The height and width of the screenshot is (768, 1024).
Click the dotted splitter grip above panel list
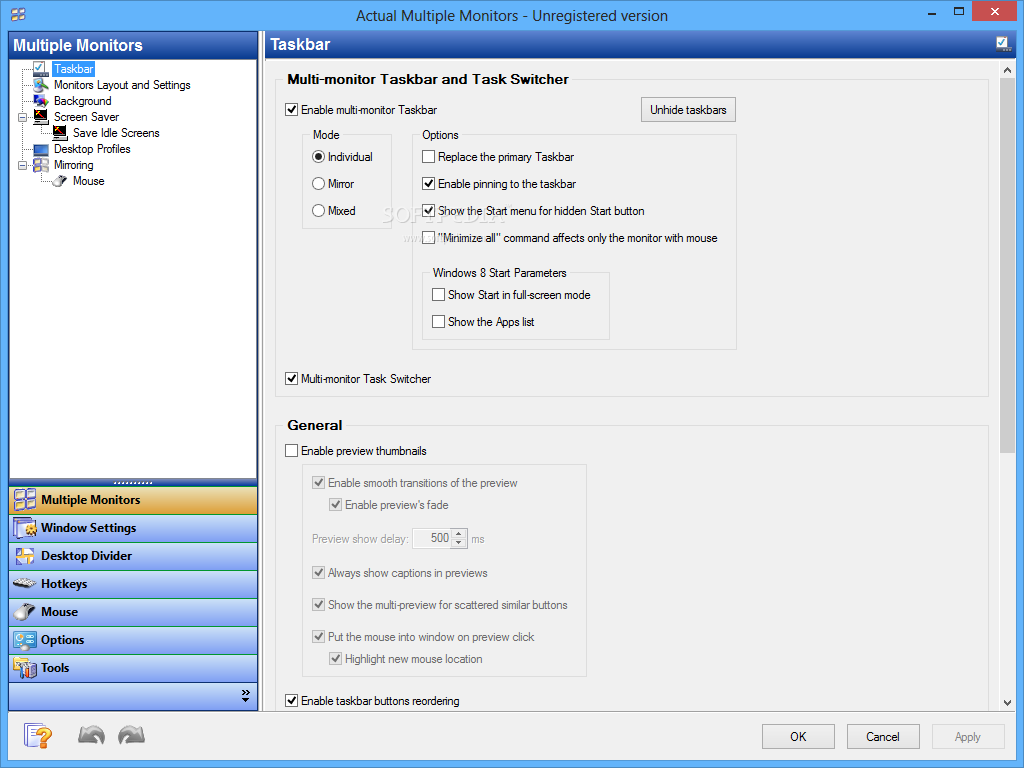133,483
